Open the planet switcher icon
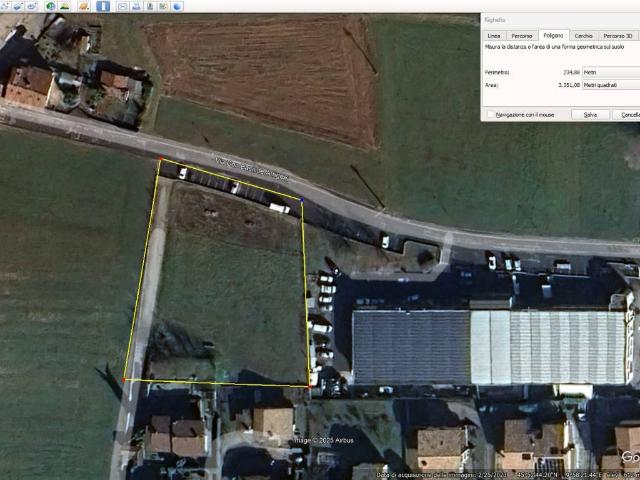 [83, 6]
